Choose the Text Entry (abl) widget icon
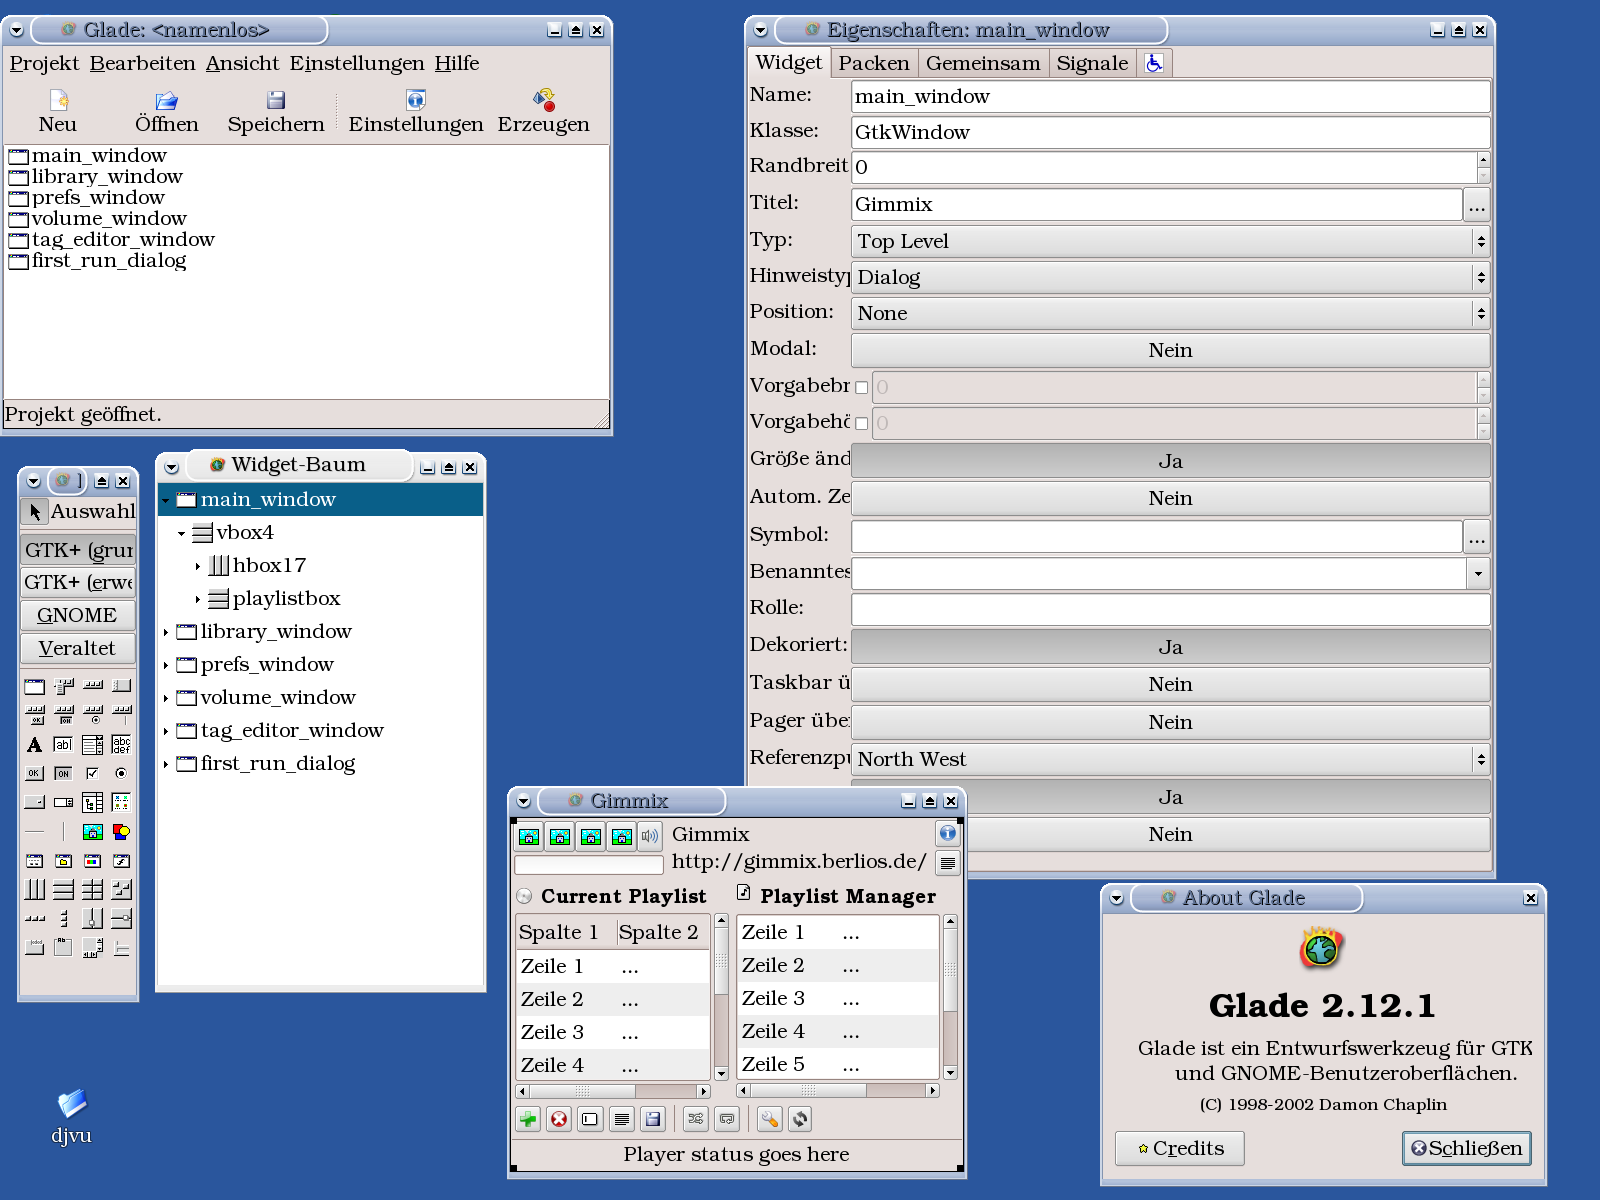This screenshot has width=1600, height=1200. coord(63,744)
